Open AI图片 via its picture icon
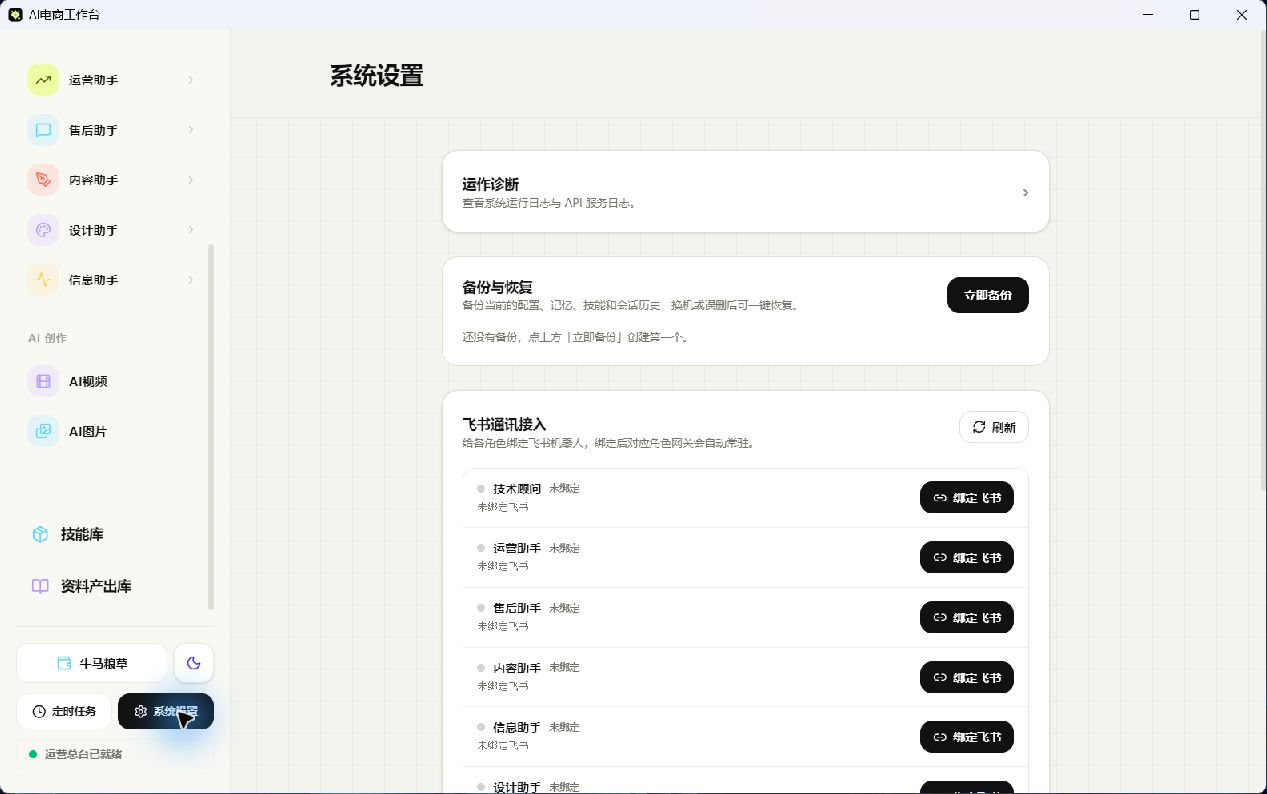The image size is (1267, 794). (43, 431)
